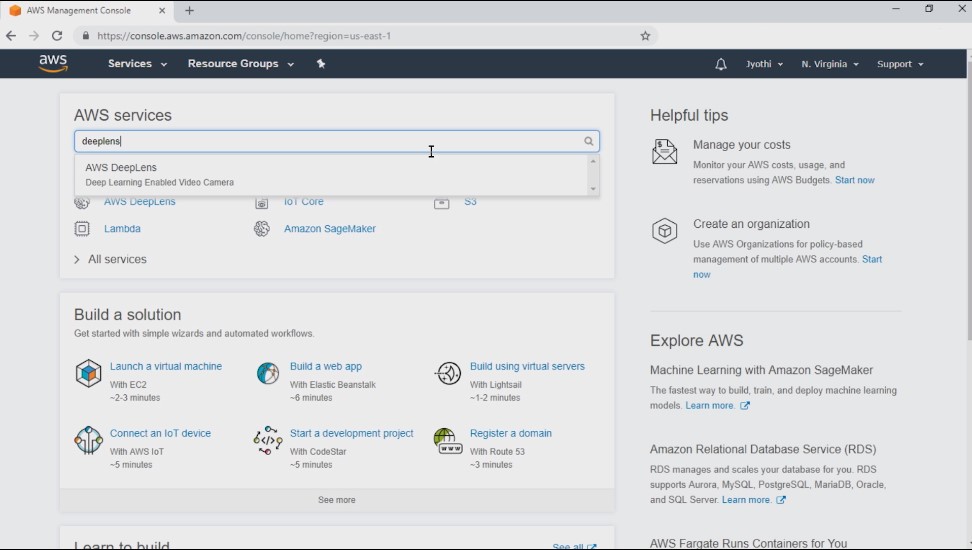The height and width of the screenshot is (550, 972).
Task: Open the notifications bell icon
Action: 720,64
